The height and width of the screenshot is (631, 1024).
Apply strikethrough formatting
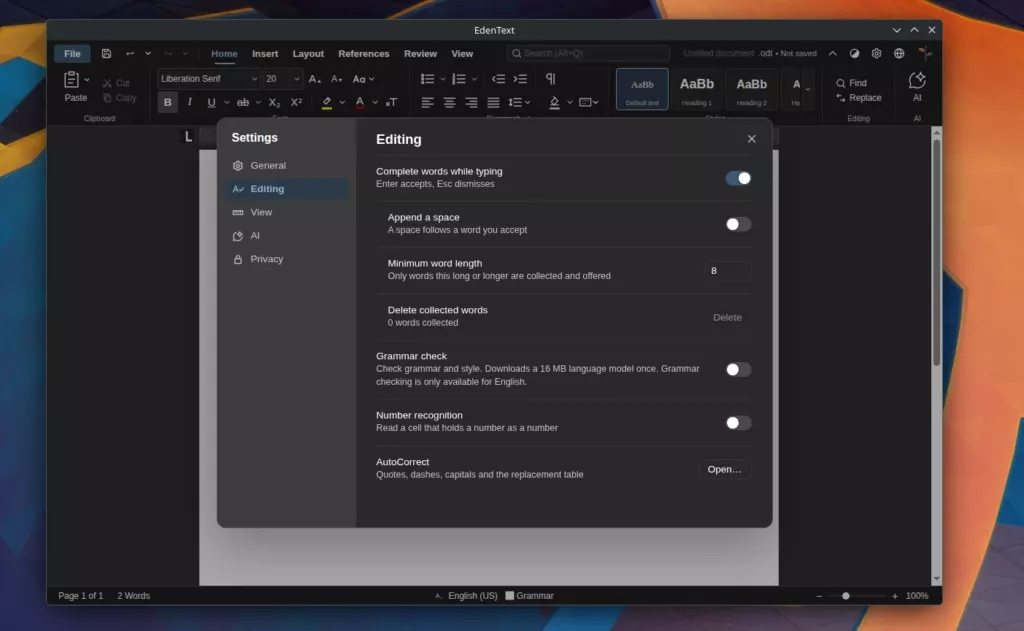click(243, 102)
